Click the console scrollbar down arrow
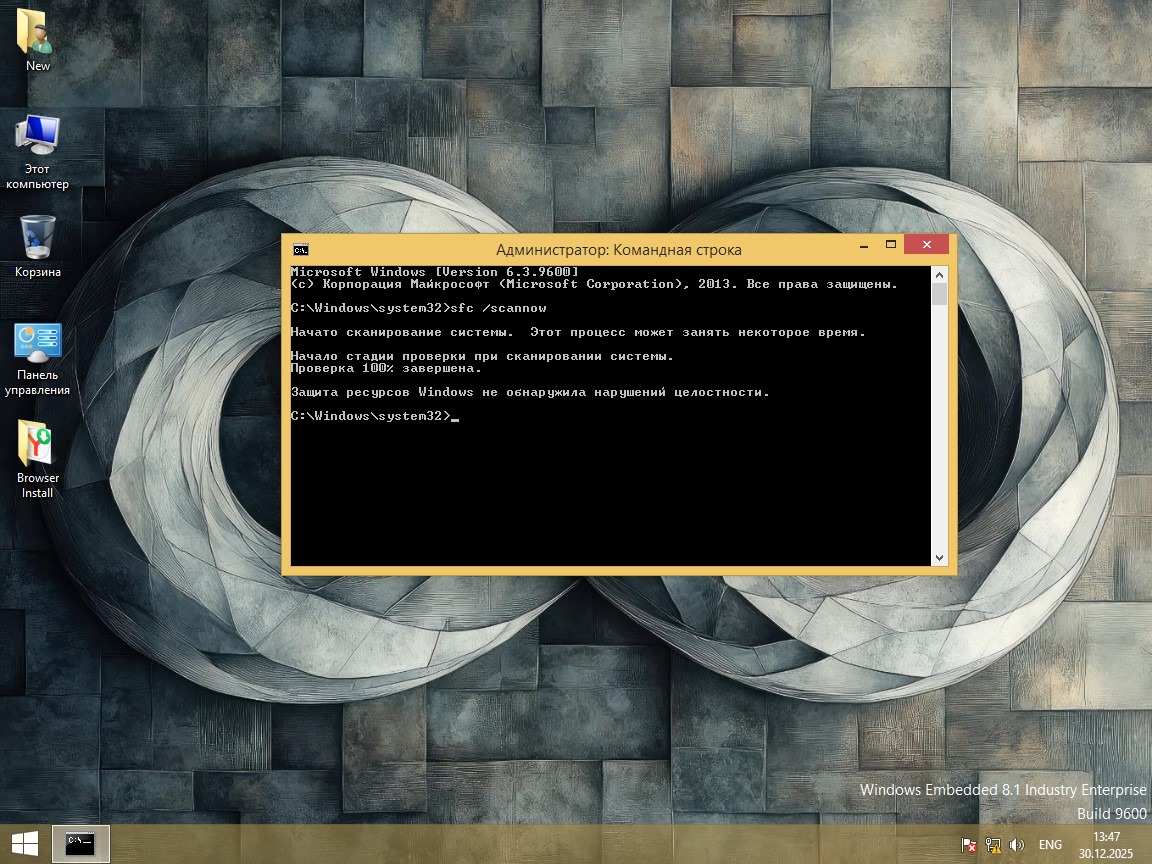Viewport: 1152px width, 864px height. pyautogui.click(x=939, y=558)
